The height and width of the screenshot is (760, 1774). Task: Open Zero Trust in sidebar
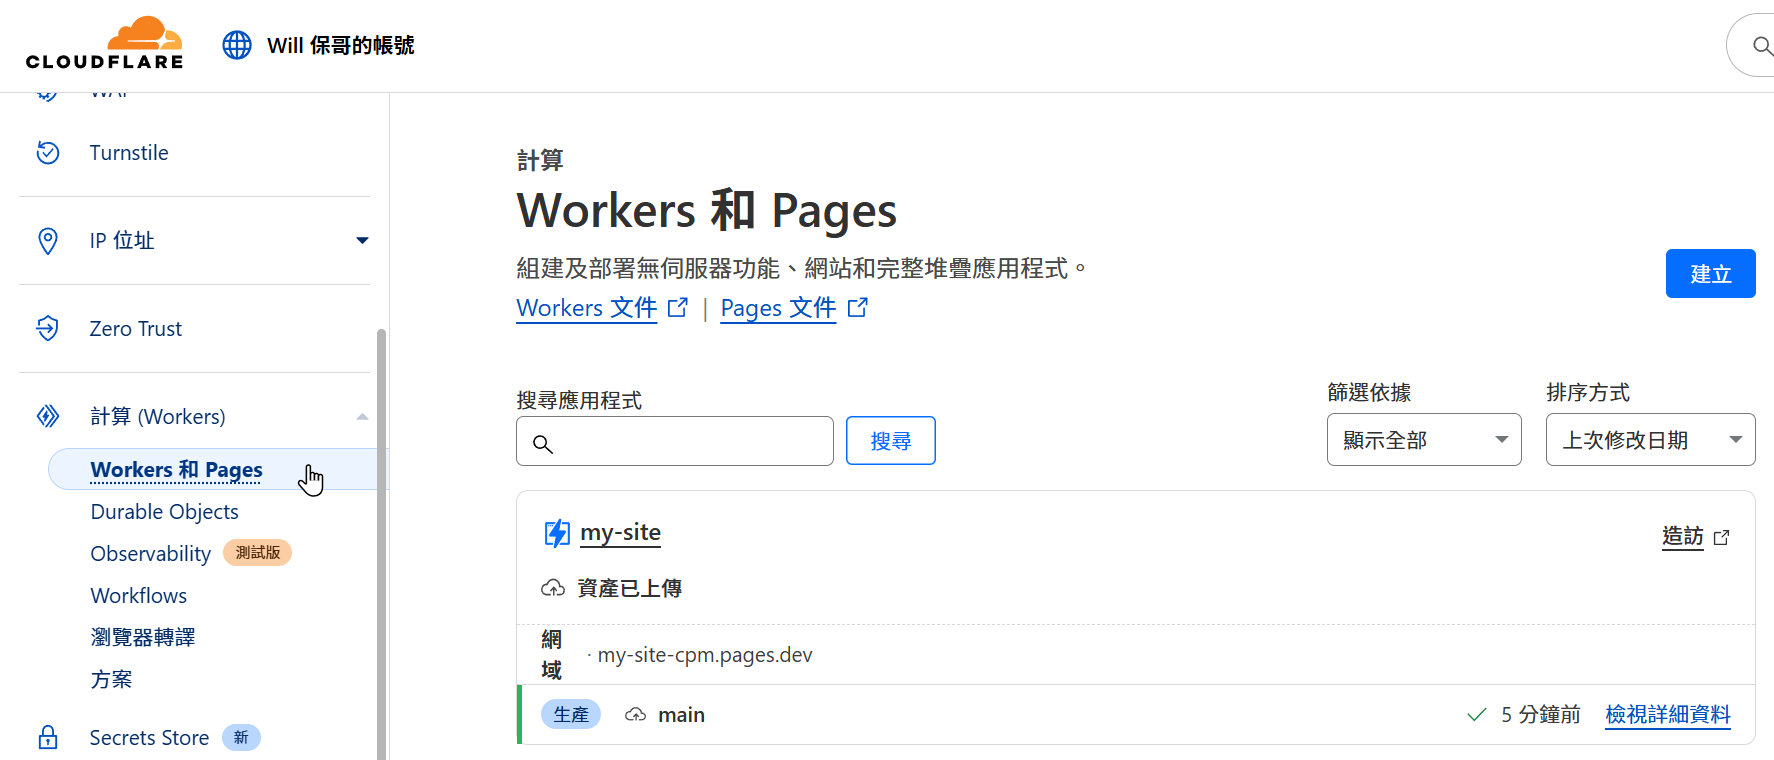(135, 329)
